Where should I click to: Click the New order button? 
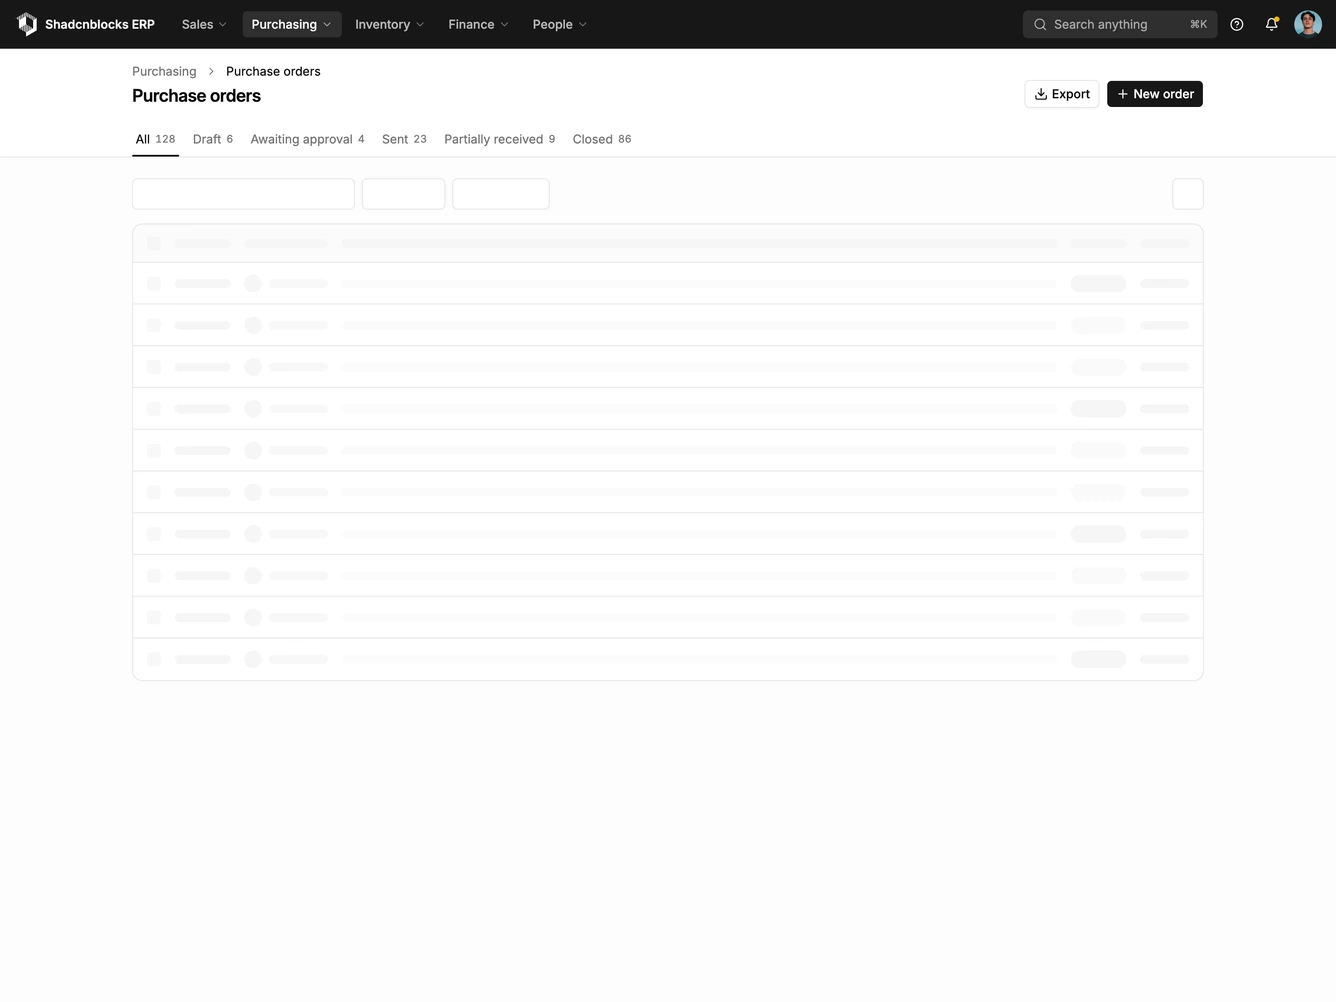(1155, 94)
